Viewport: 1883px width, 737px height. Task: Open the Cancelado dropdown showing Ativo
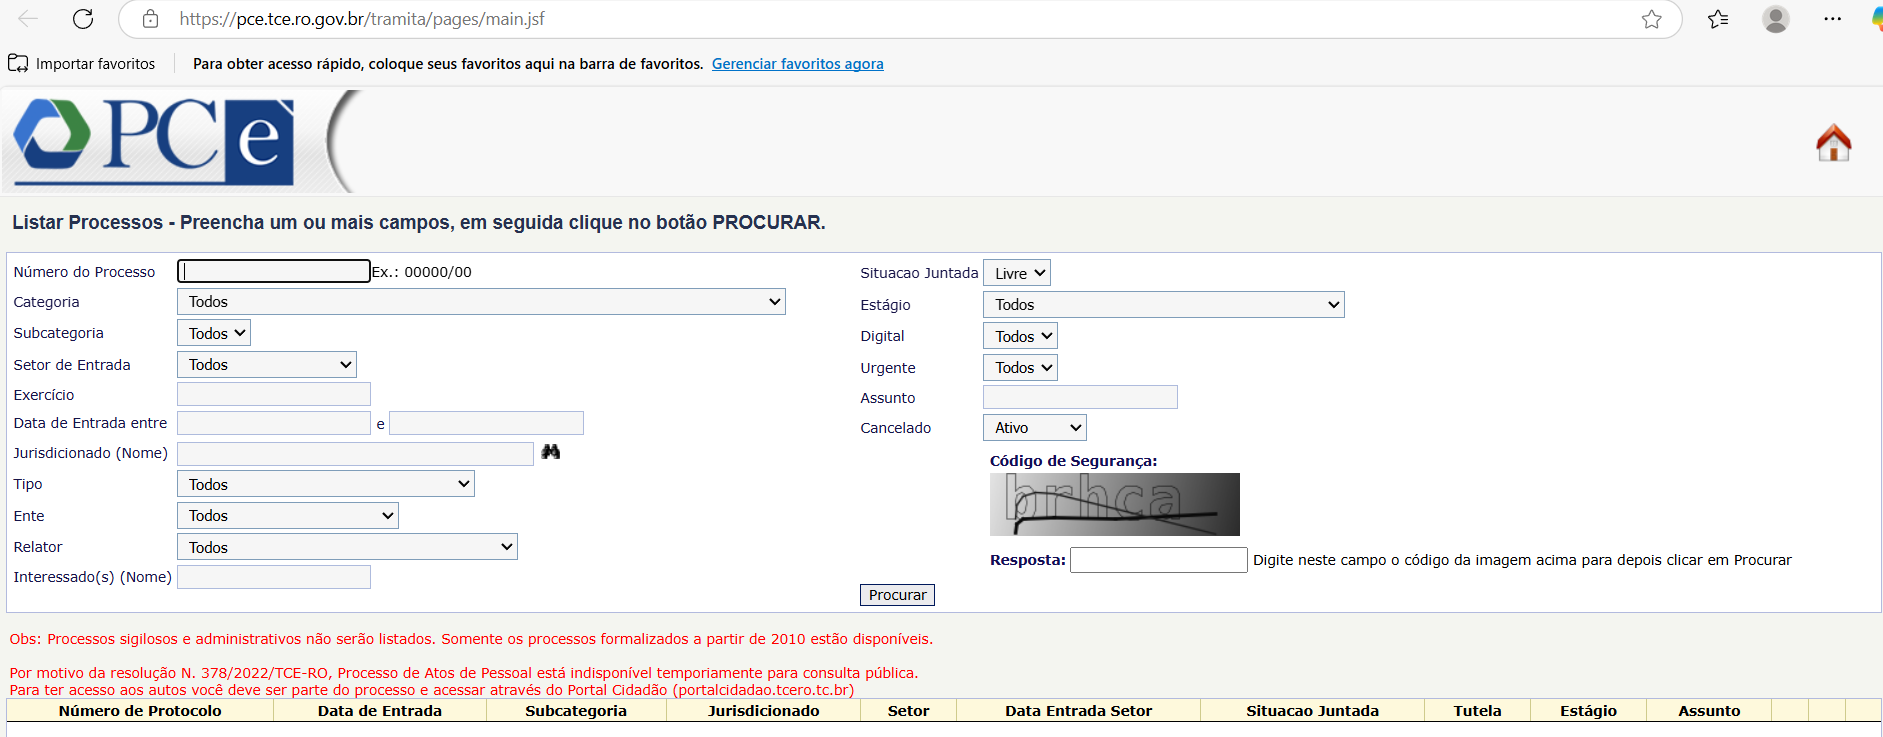coord(1034,428)
